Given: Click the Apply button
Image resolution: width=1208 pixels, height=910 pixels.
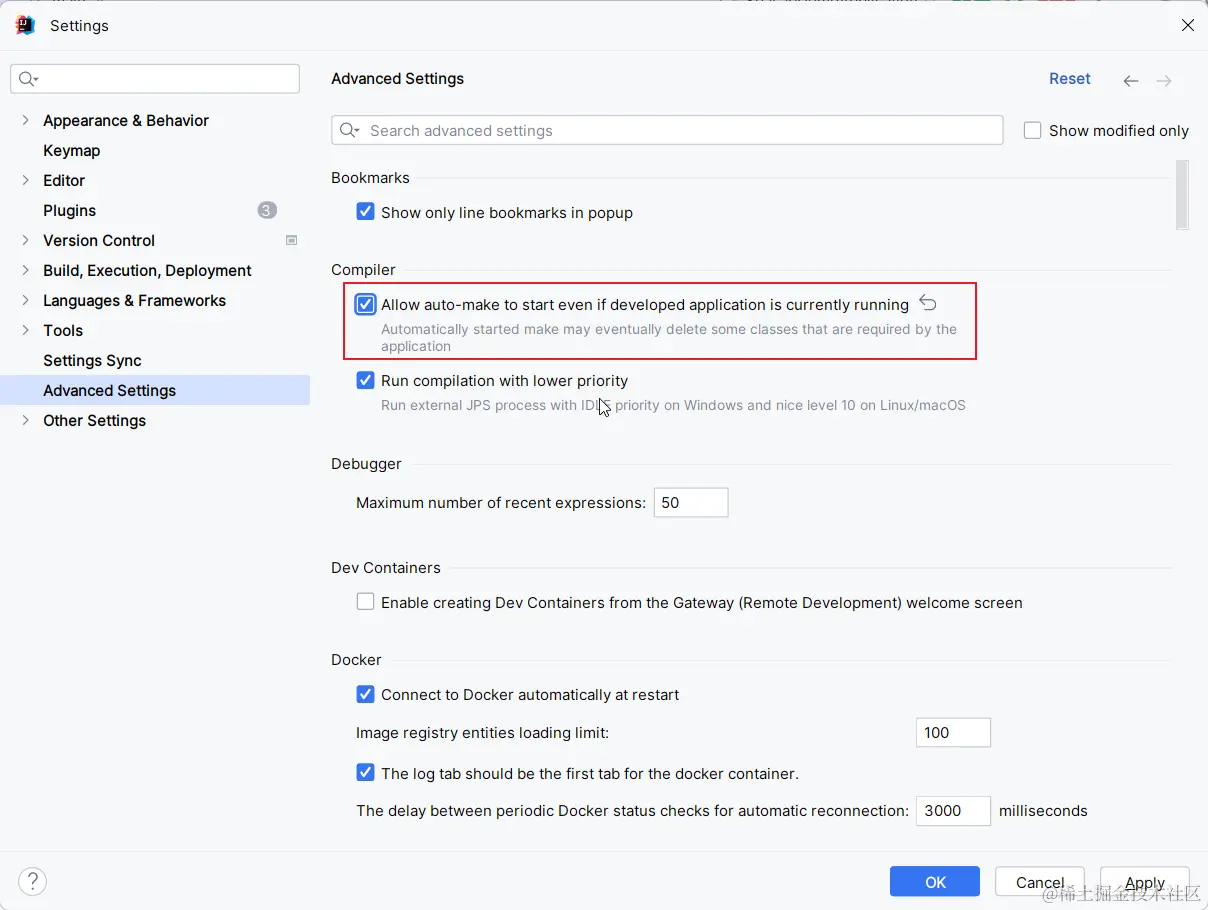Looking at the screenshot, I should tap(1145, 882).
